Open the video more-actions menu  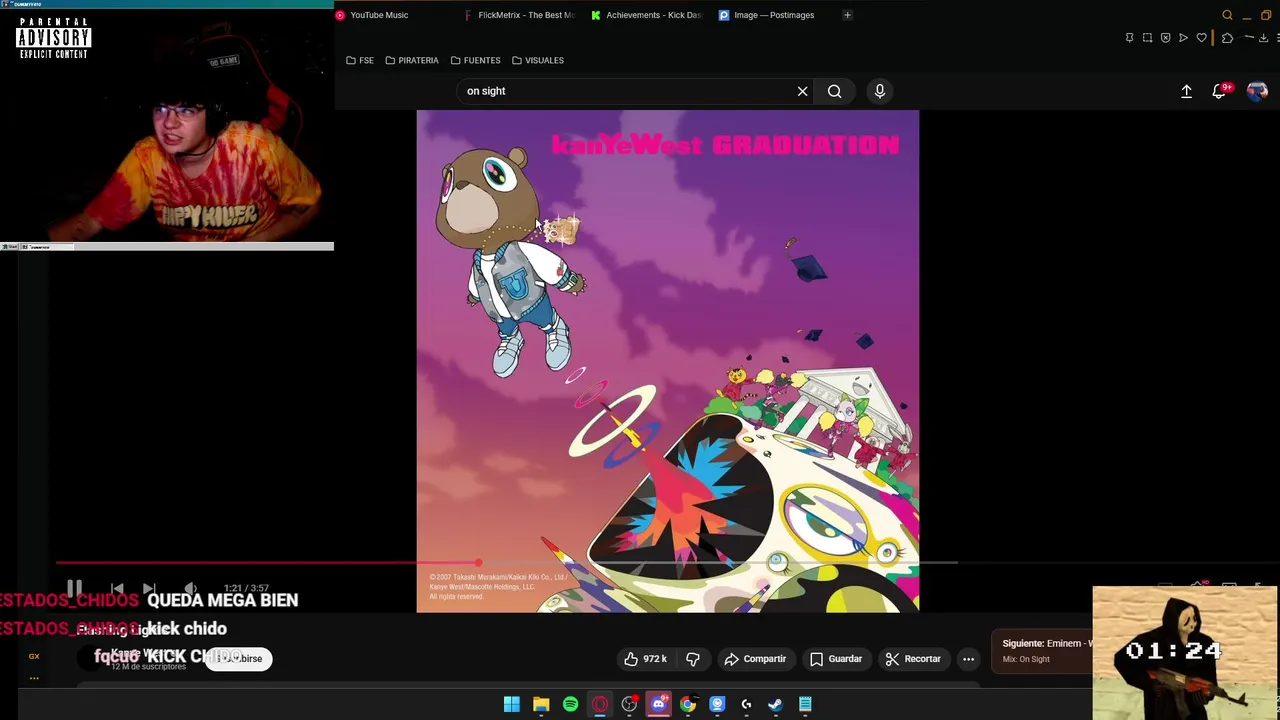point(968,659)
